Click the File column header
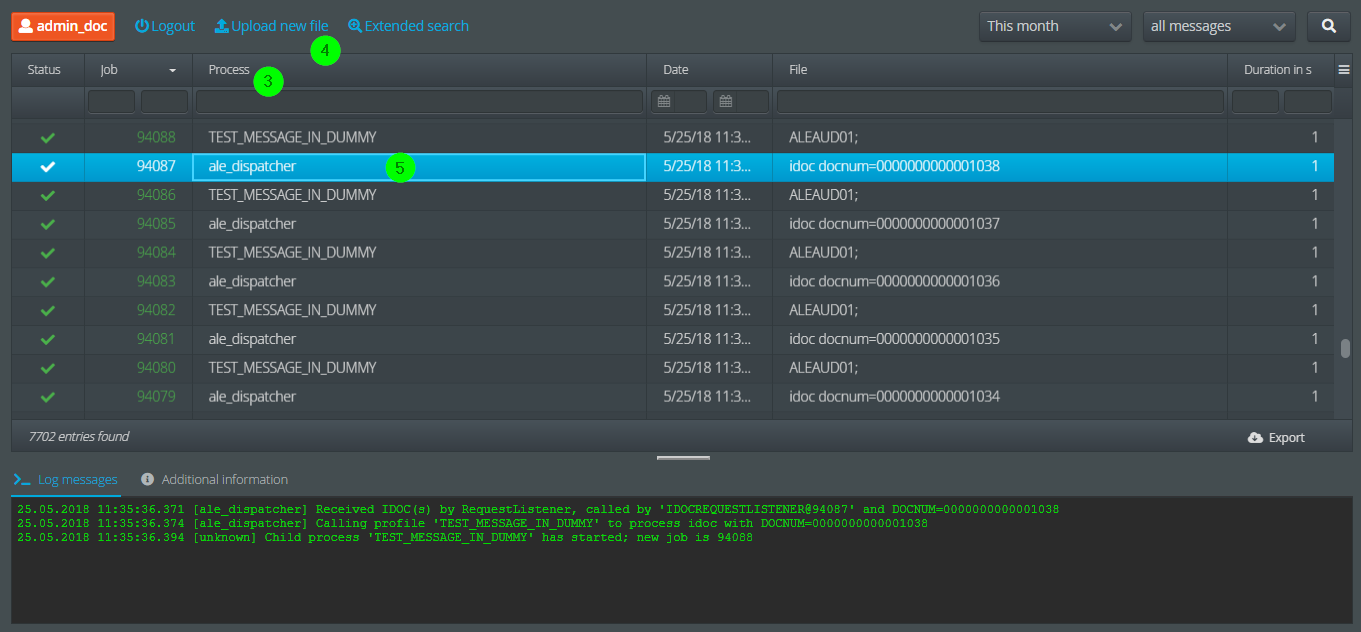 tap(798, 70)
